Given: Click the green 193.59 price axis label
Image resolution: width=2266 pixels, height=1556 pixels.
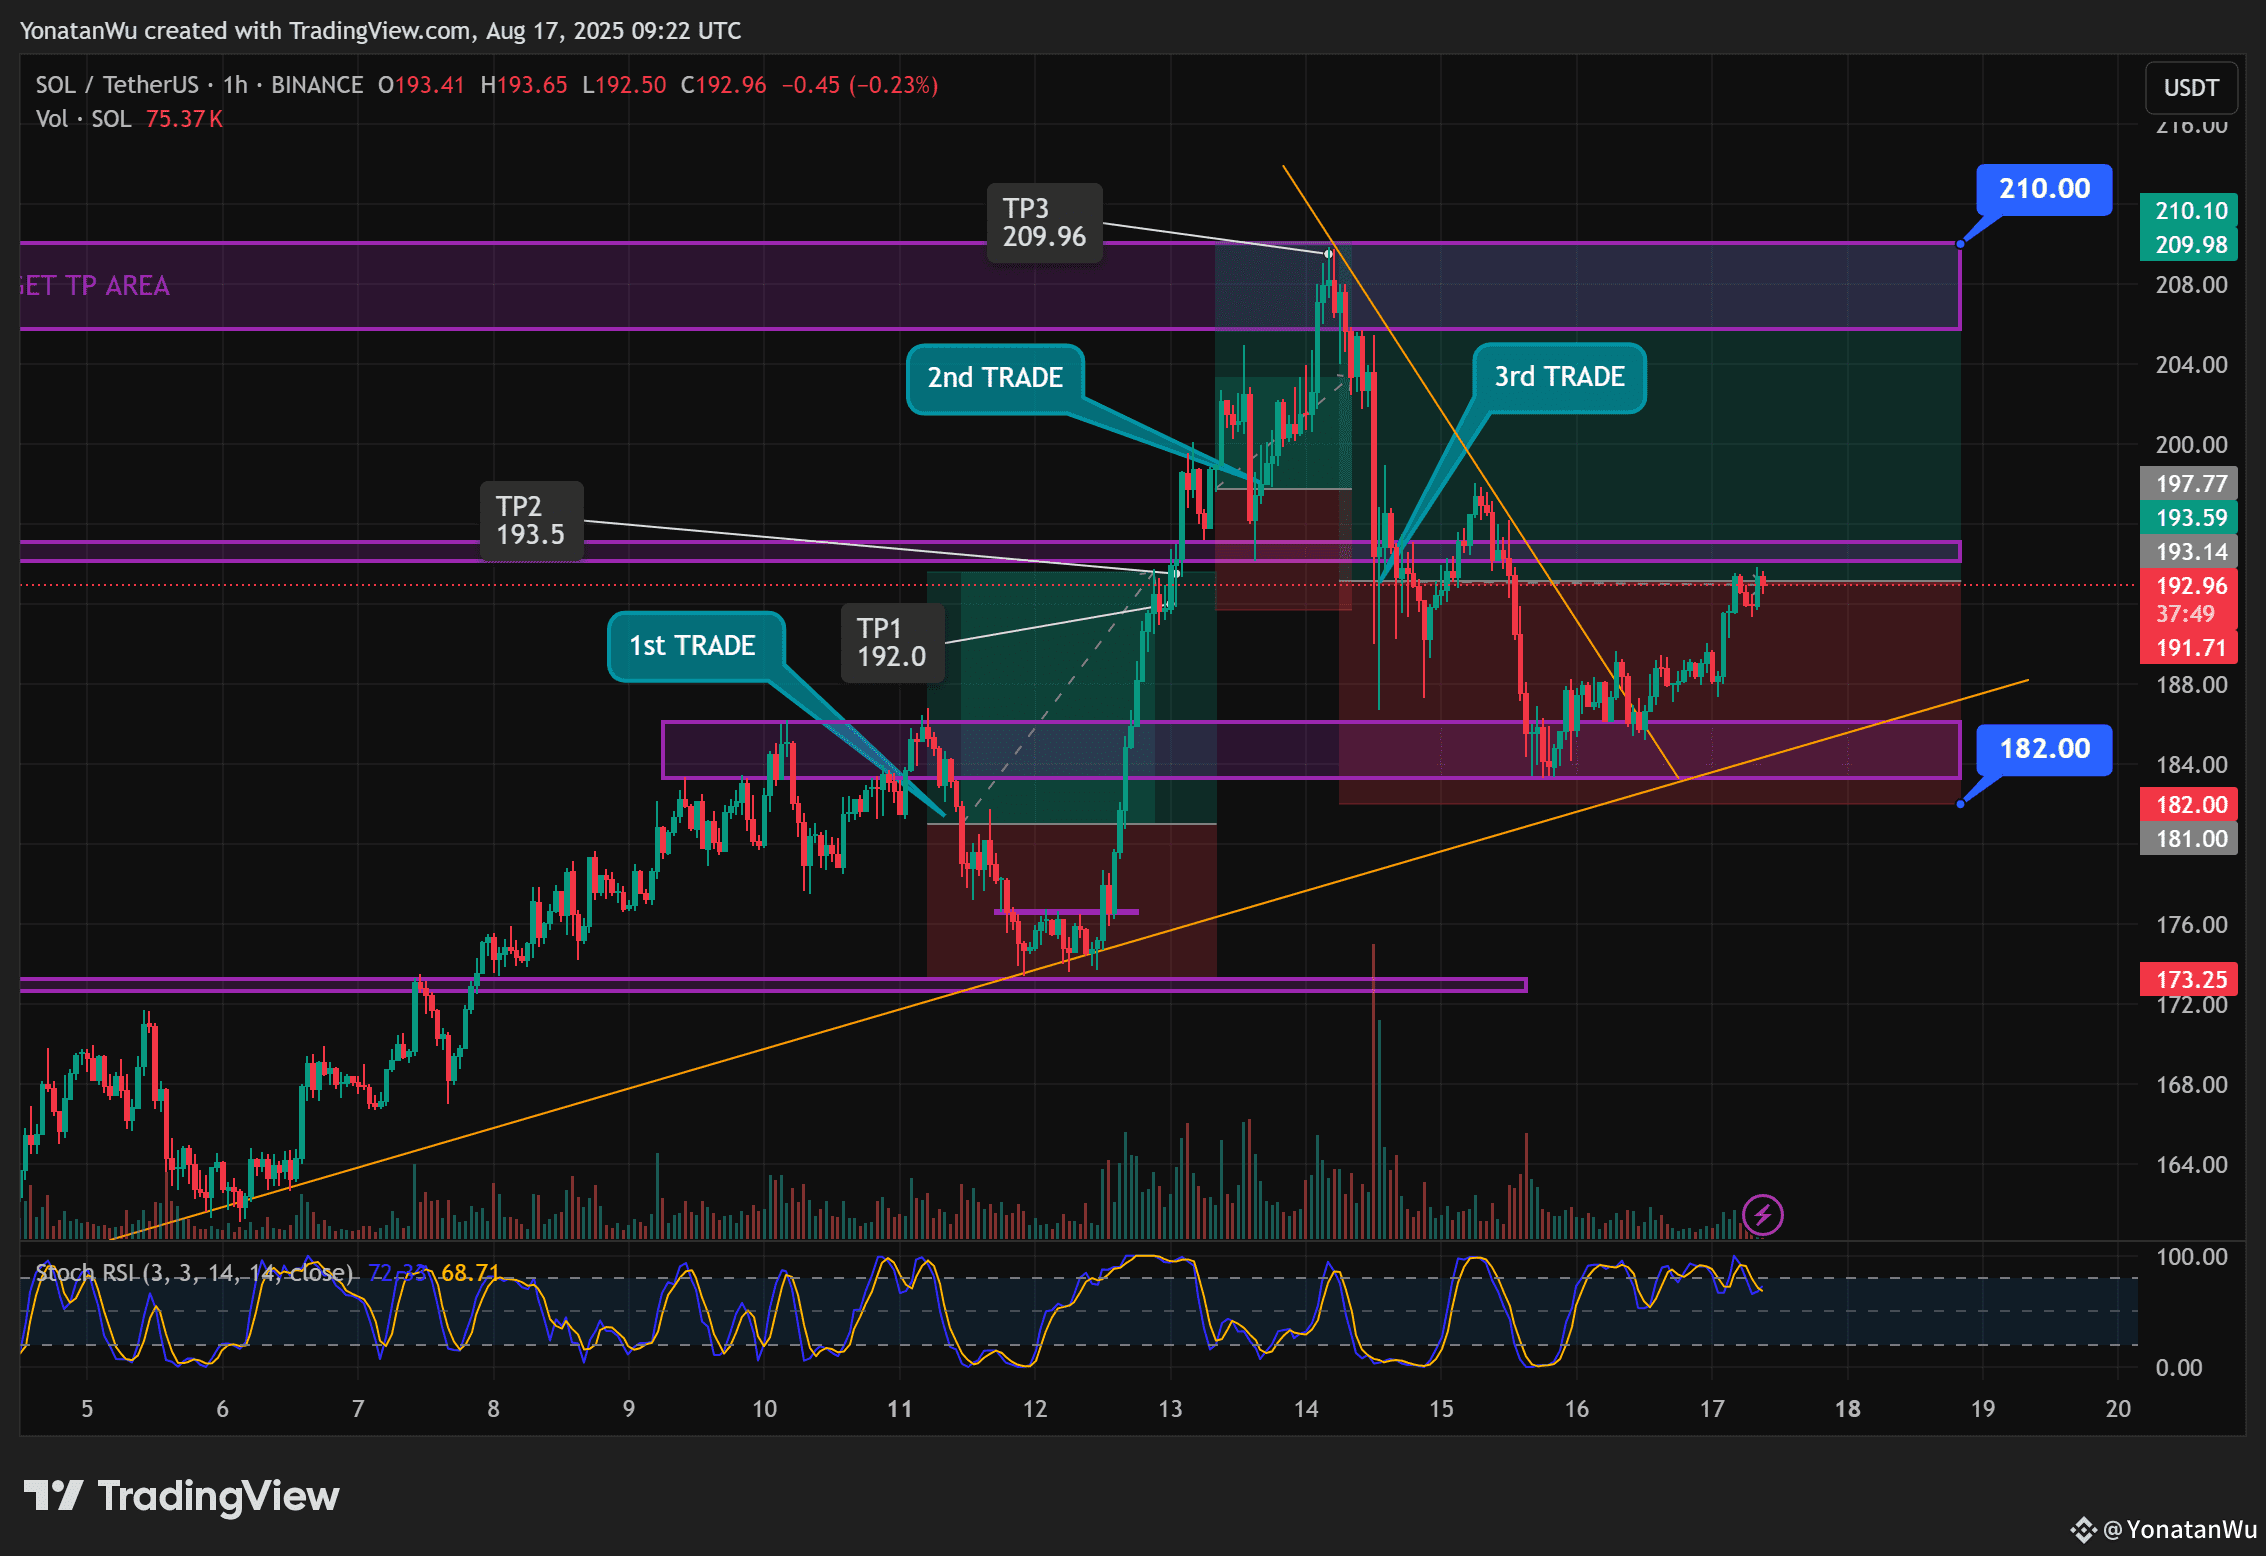Looking at the screenshot, I should click(x=2188, y=518).
